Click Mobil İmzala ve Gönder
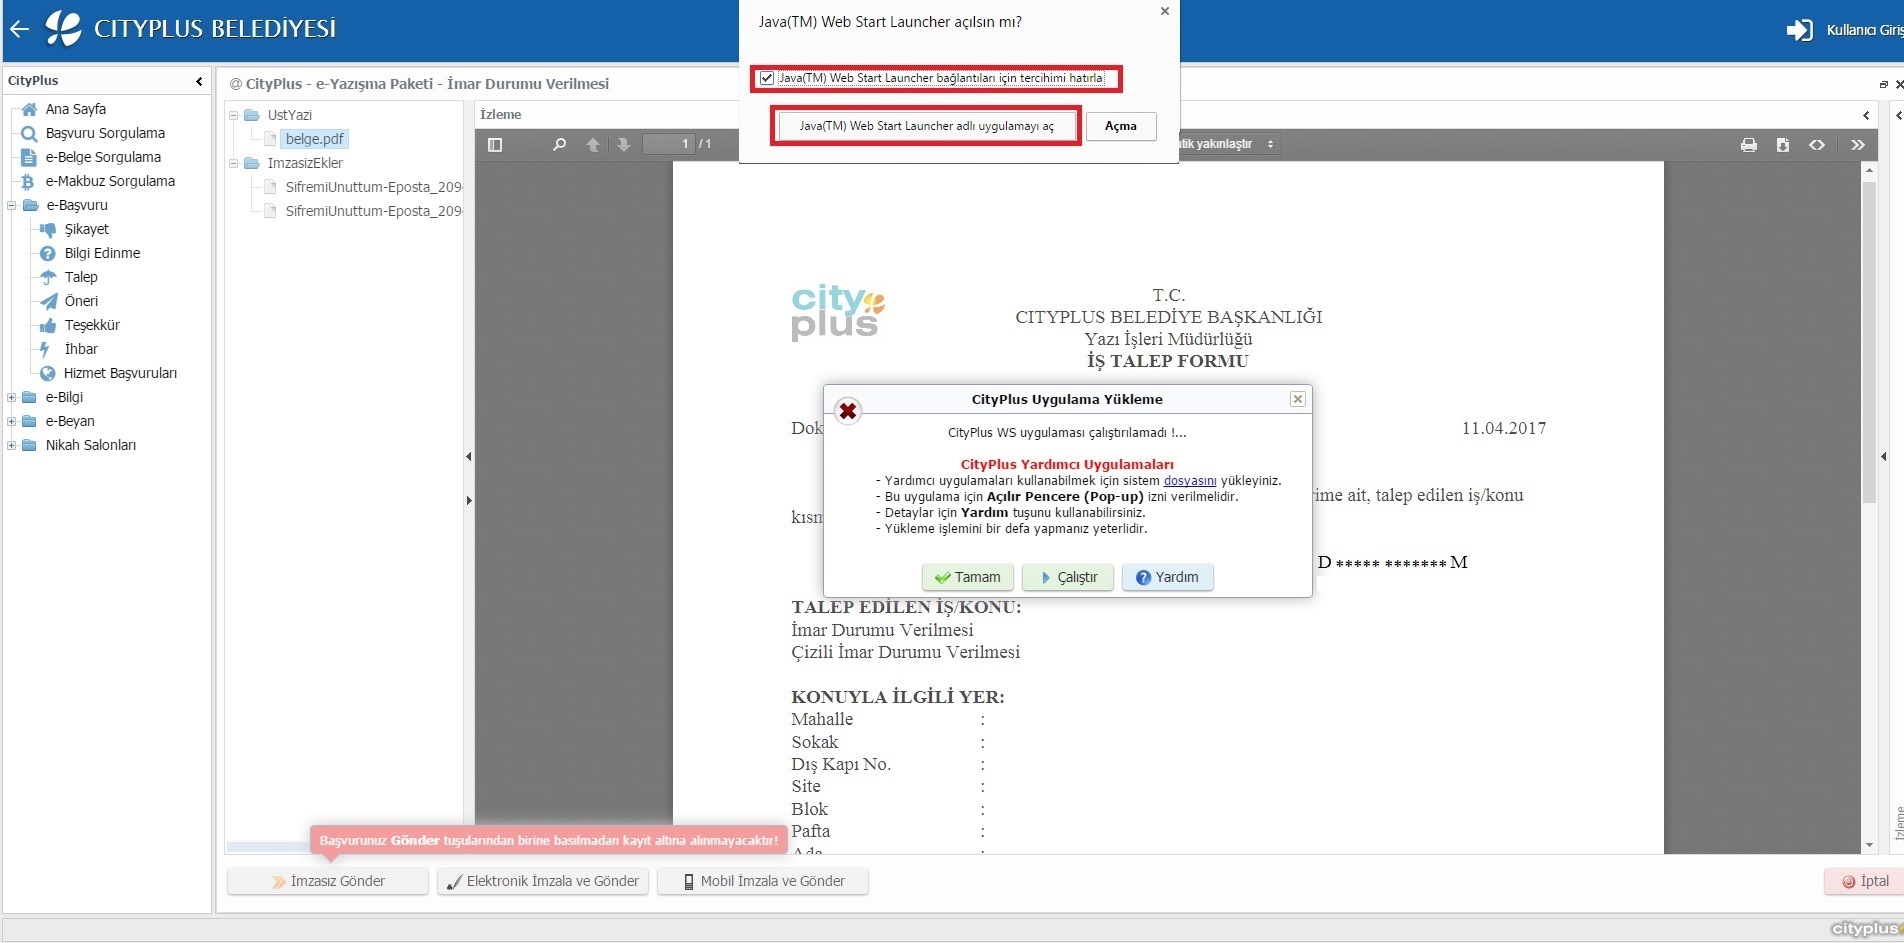 click(x=763, y=881)
